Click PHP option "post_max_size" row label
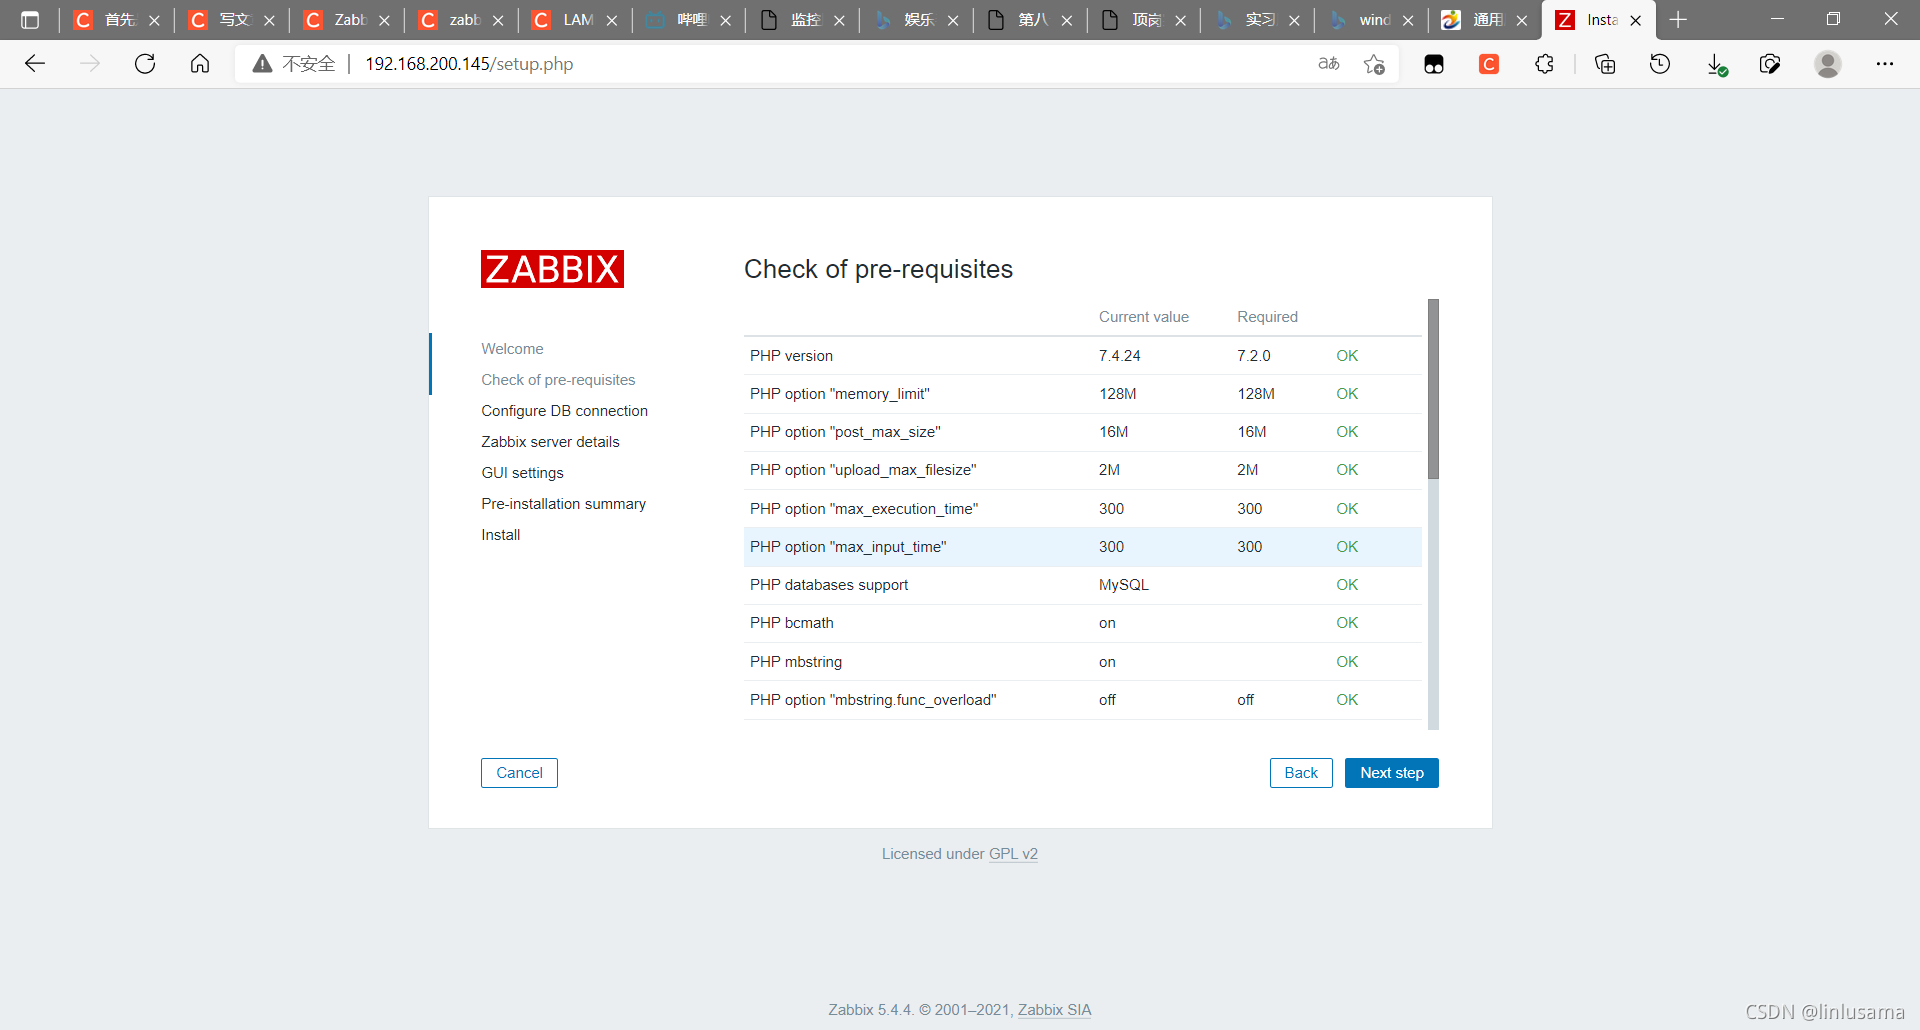1920x1030 pixels. [845, 432]
